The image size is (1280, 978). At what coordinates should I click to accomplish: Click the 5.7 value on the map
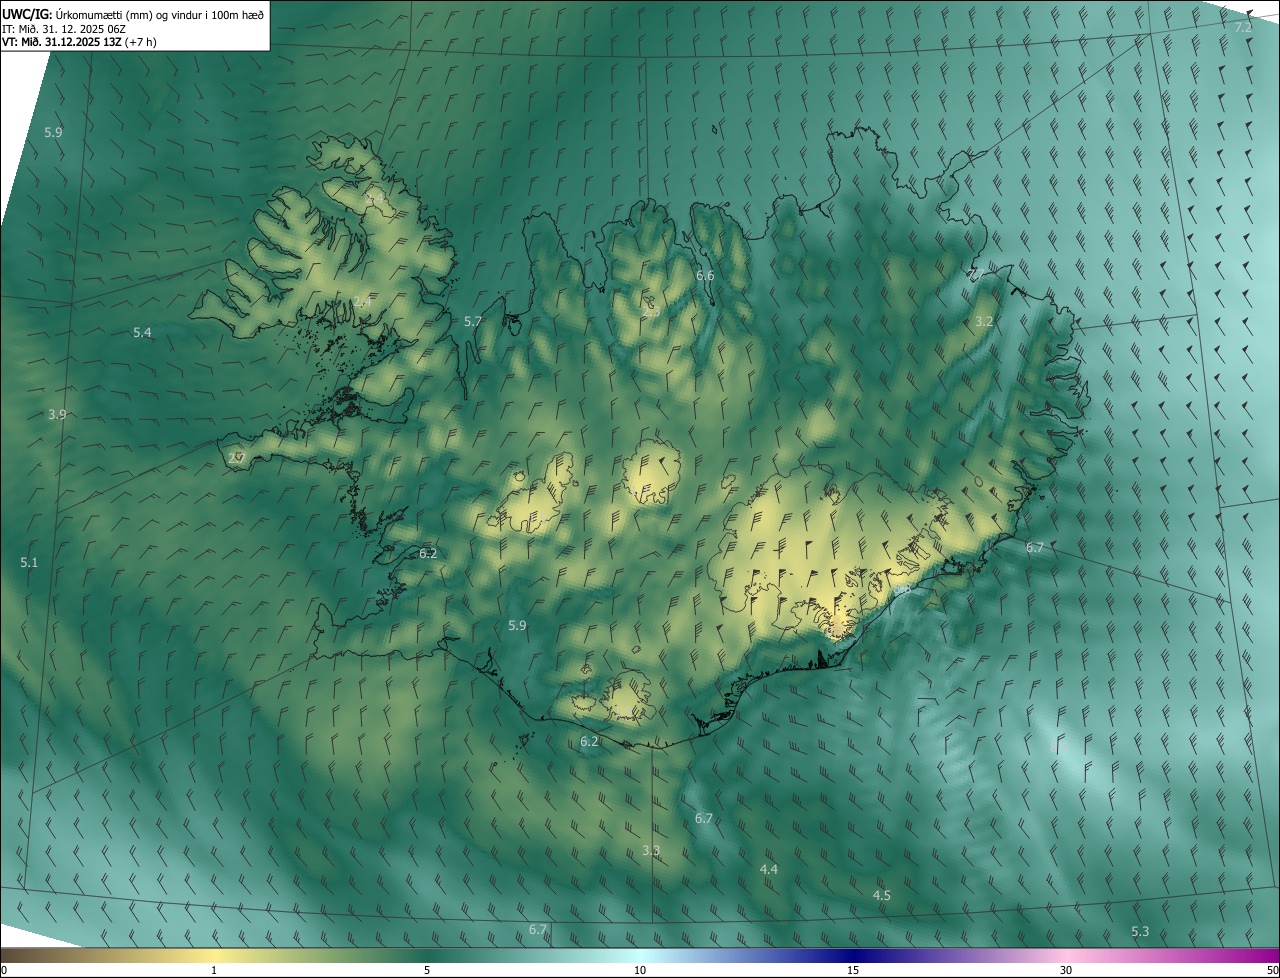473,321
